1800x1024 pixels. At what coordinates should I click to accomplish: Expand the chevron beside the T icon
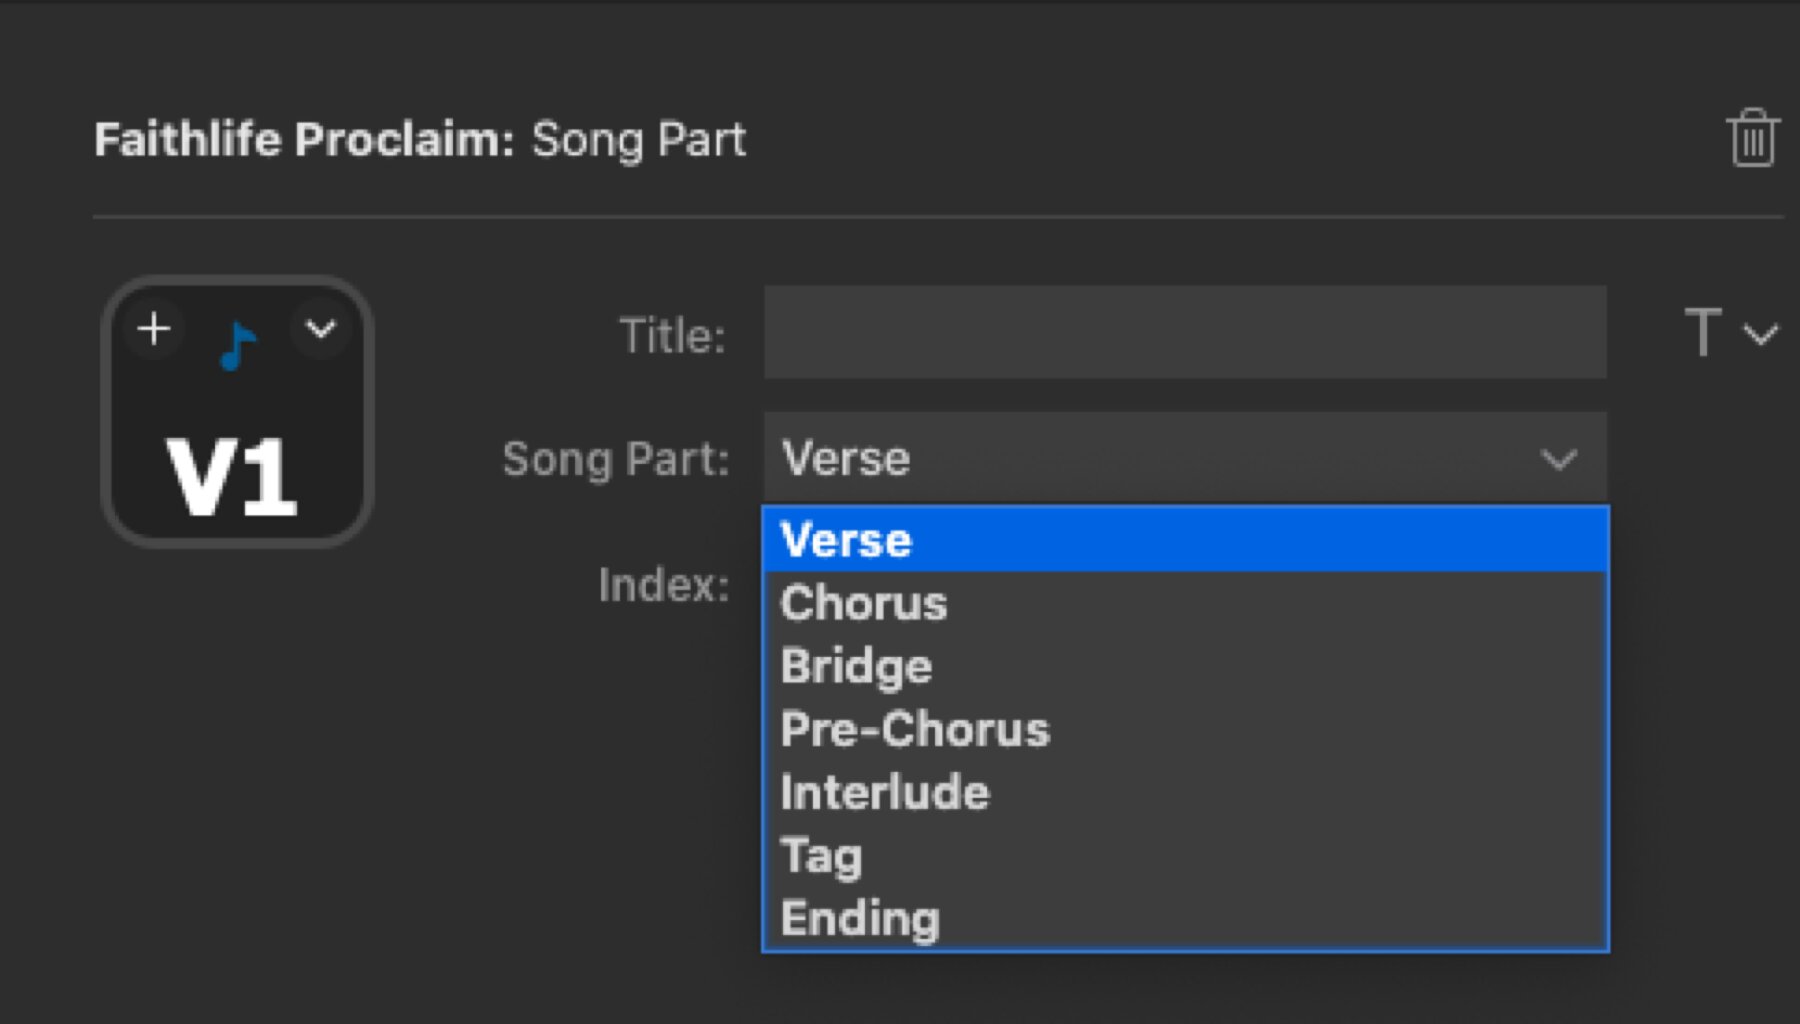(x=1761, y=334)
